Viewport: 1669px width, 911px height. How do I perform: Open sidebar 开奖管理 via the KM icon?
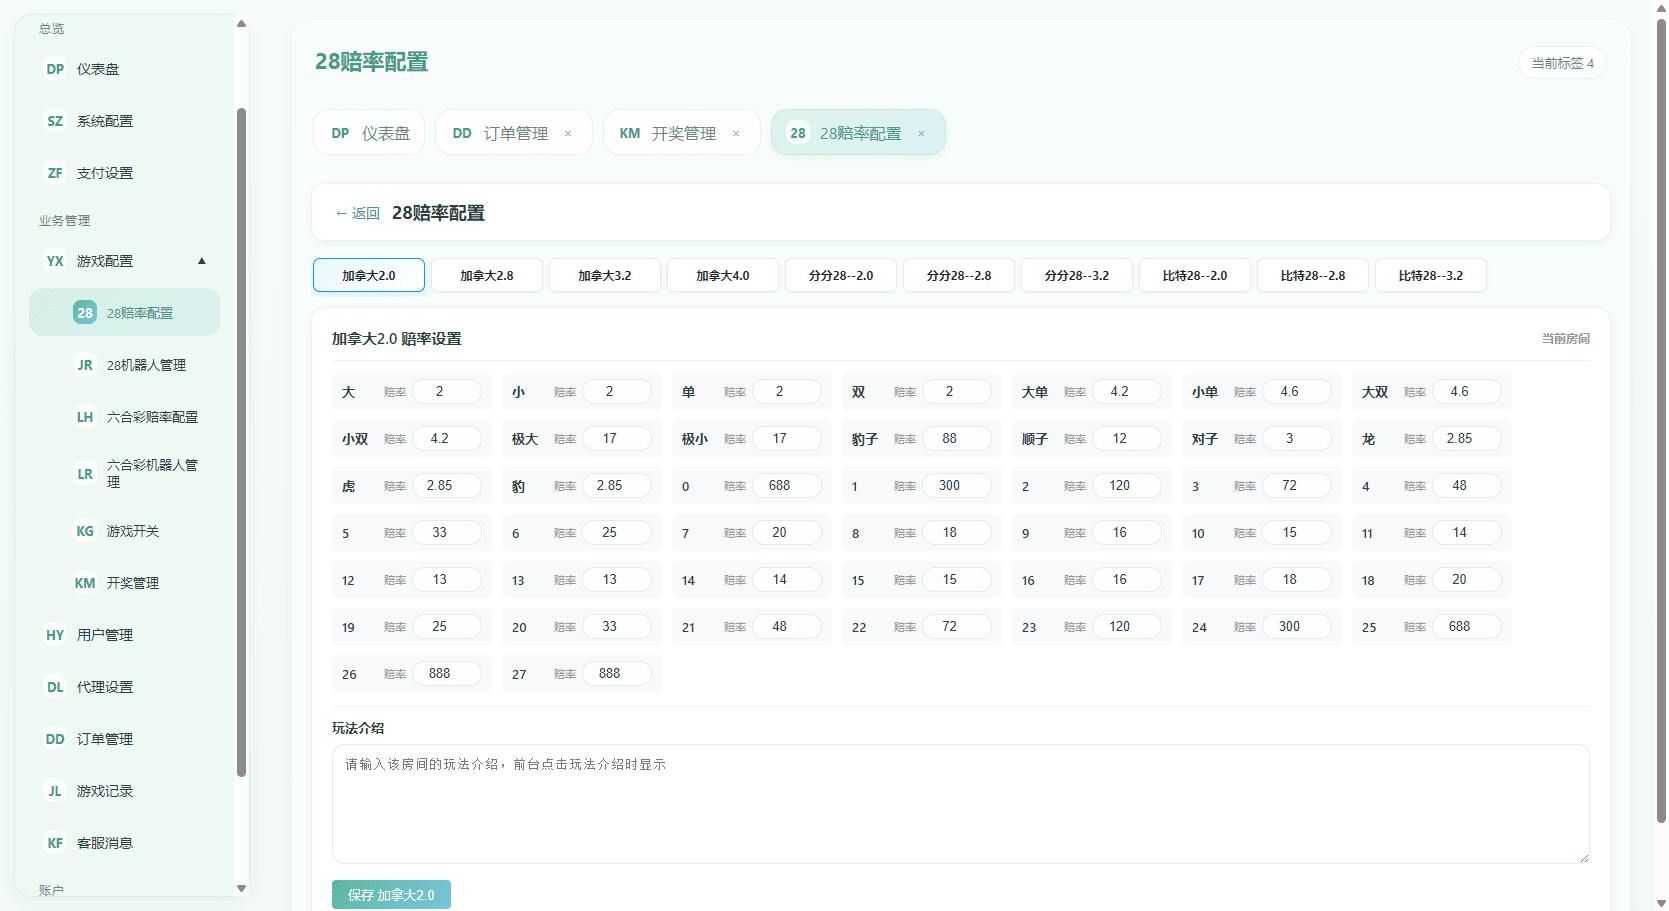point(85,583)
